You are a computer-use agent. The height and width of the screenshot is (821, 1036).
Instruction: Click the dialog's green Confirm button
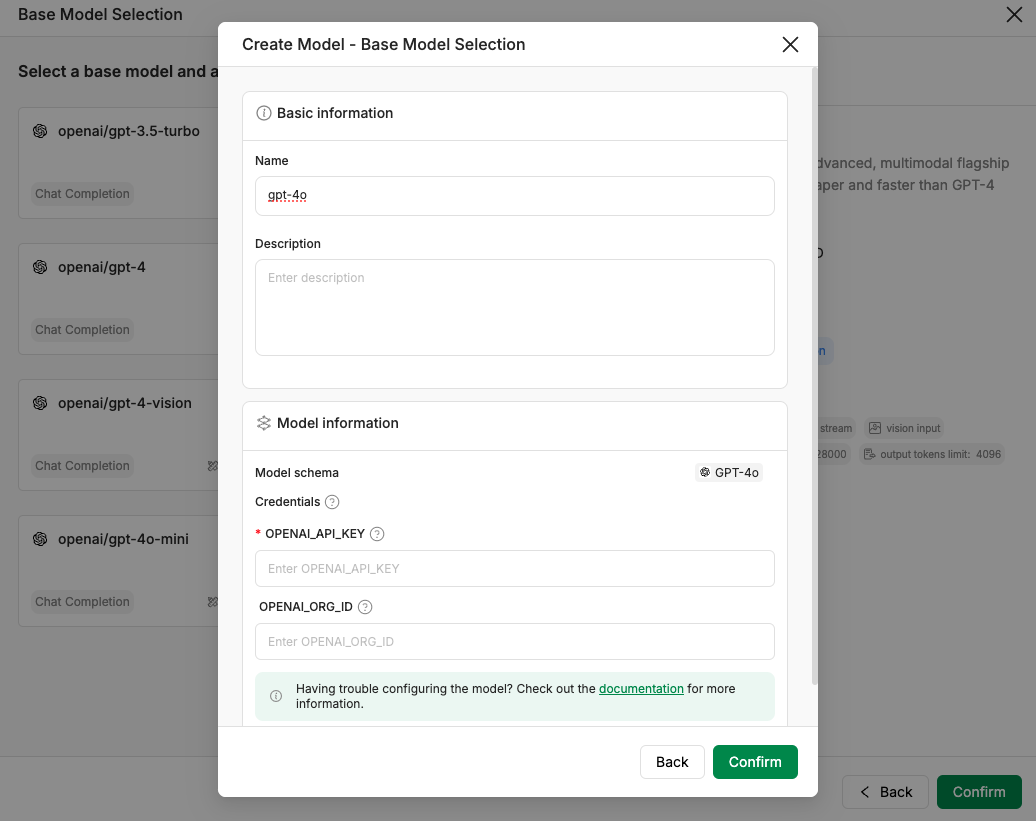click(x=755, y=762)
